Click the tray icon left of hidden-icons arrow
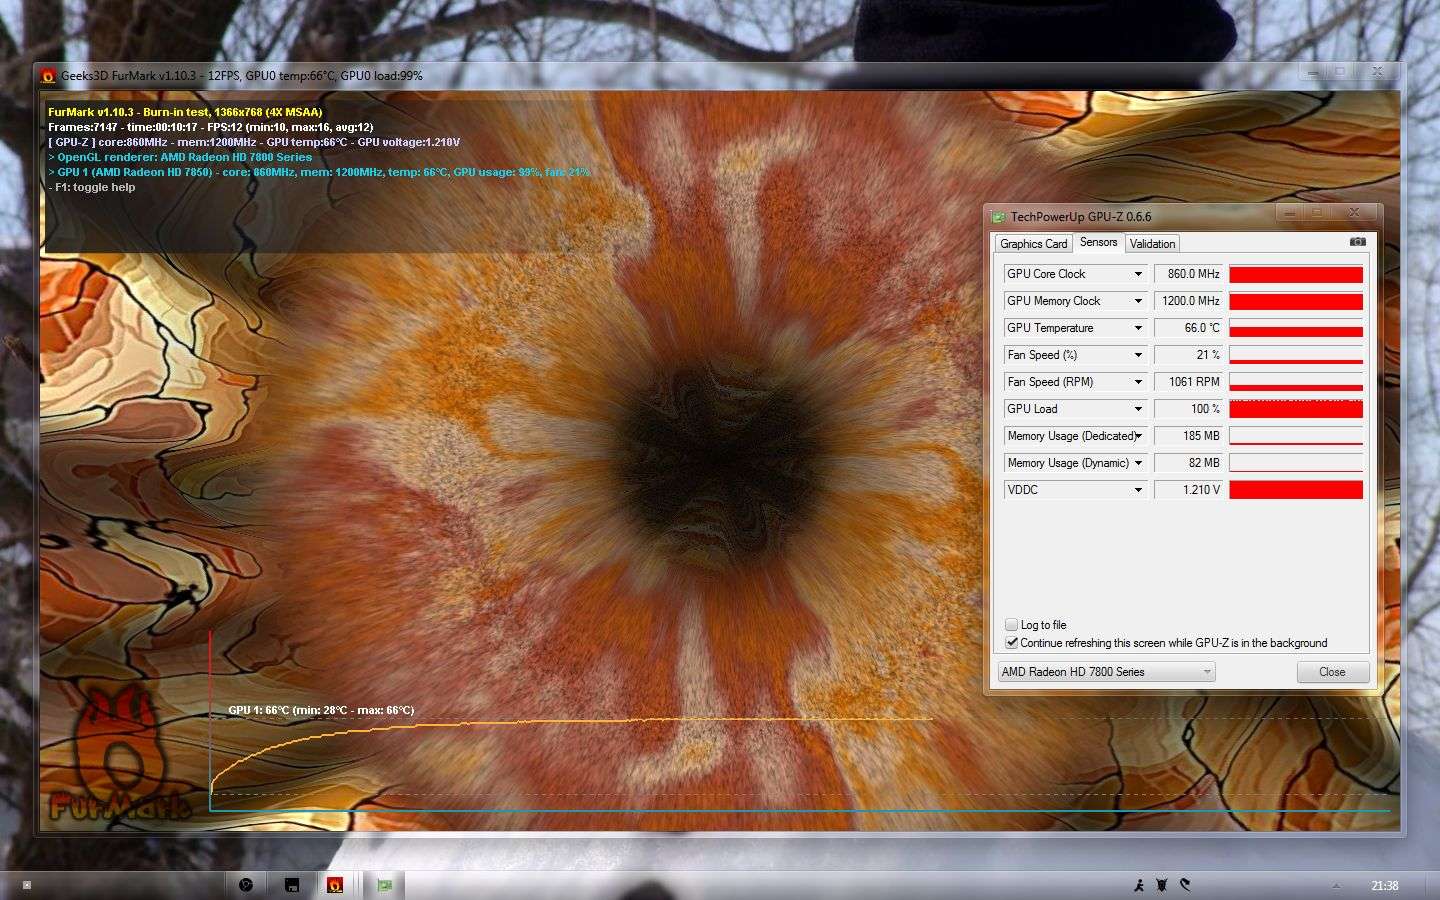1440x900 pixels. pyautogui.click(x=1185, y=885)
